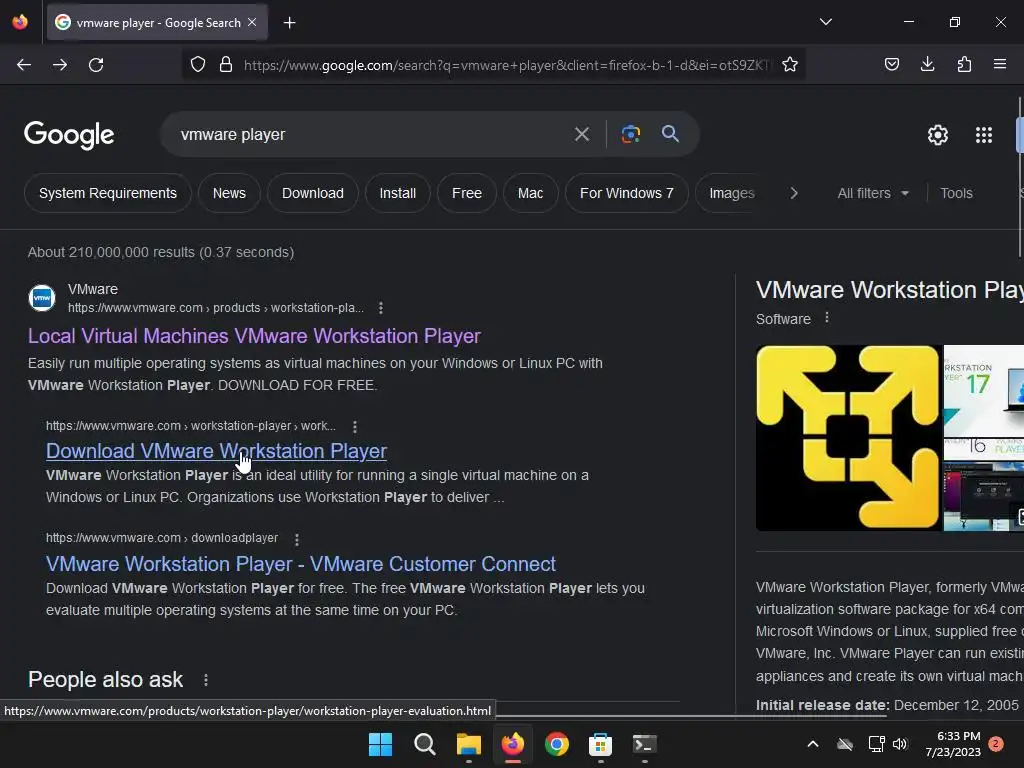Open the Workstation 17 product thumbnail
This screenshot has width=1024, height=768.
[984, 391]
